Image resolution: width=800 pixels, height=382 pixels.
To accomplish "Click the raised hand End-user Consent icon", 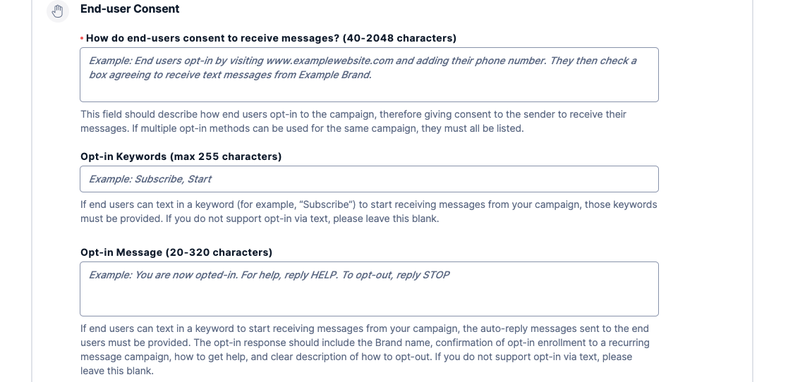I will point(58,11).
